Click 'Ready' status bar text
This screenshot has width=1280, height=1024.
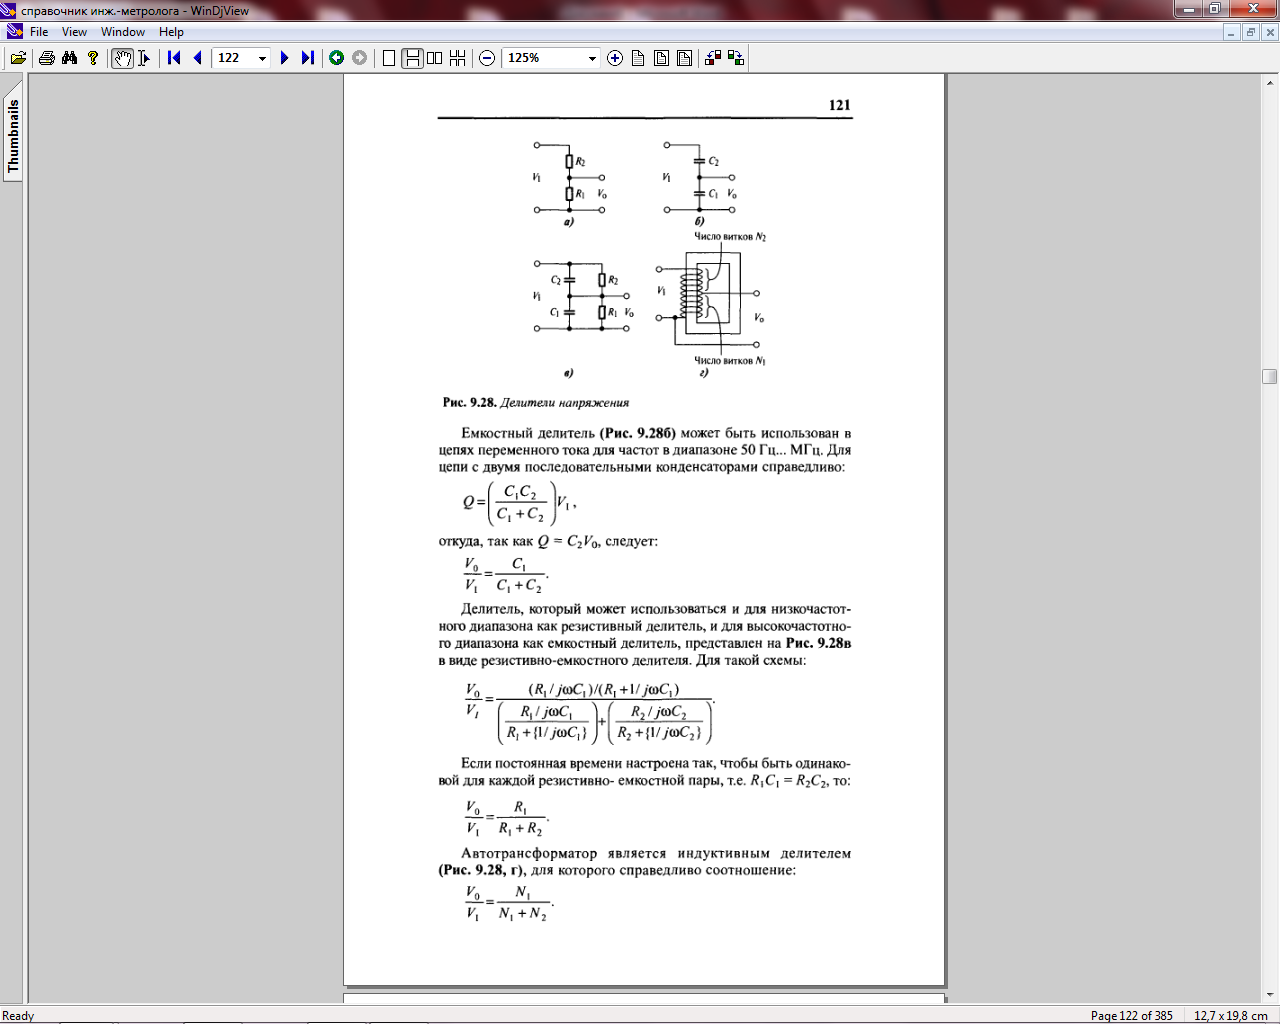(18, 1015)
